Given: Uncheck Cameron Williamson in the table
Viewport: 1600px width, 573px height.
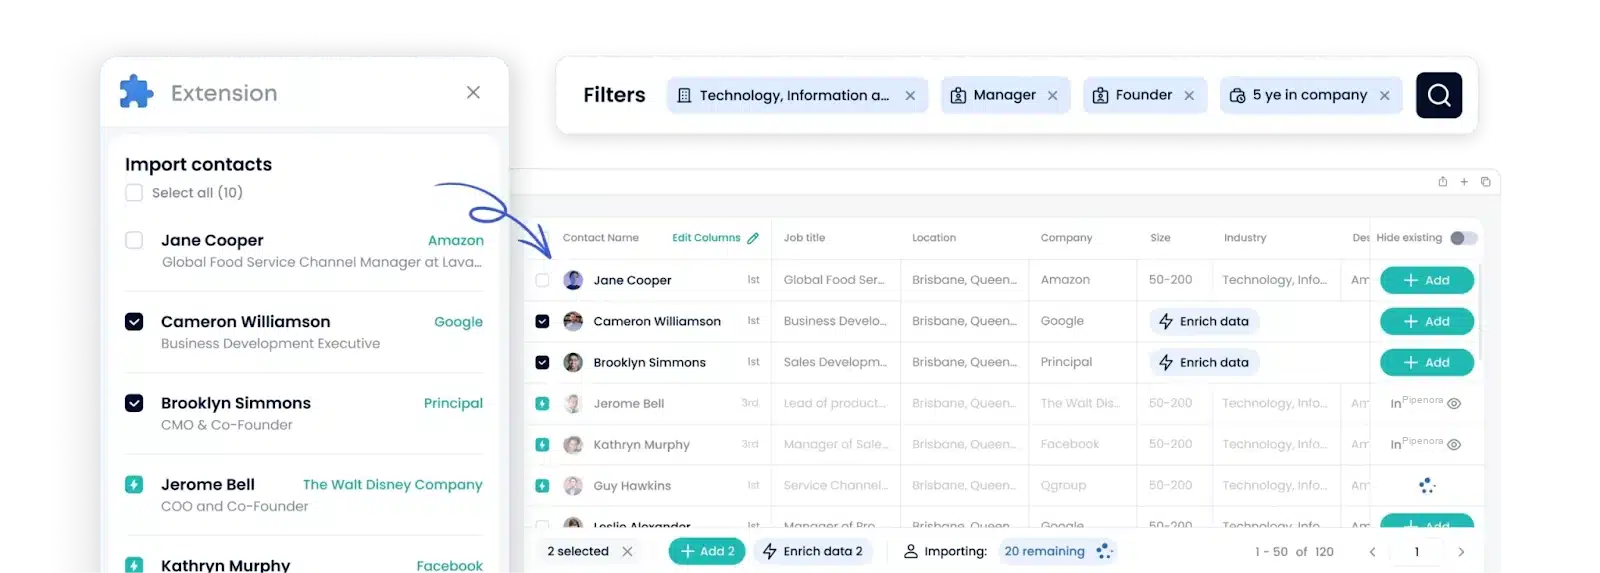Looking at the screenshot, I should 542,321.
